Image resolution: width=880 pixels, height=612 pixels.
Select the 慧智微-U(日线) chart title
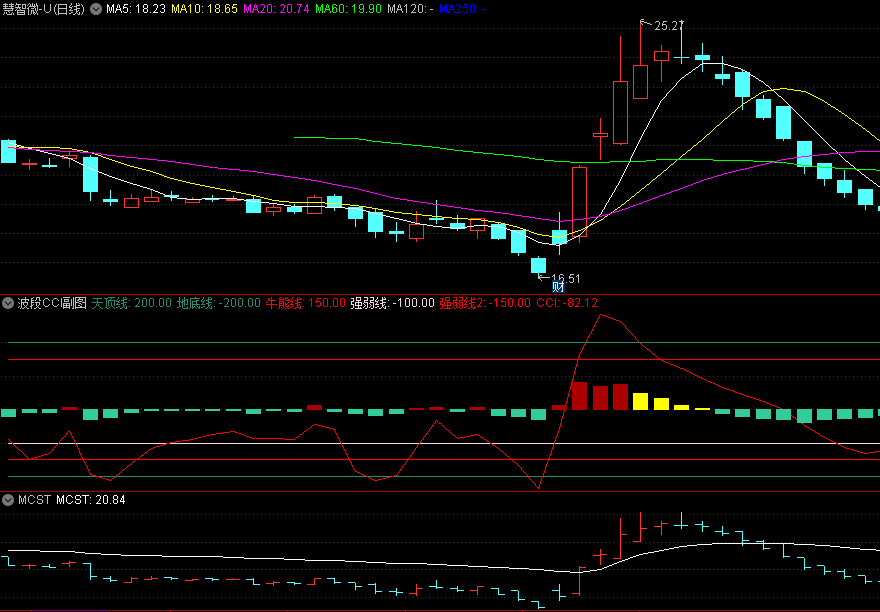(43, 9)
